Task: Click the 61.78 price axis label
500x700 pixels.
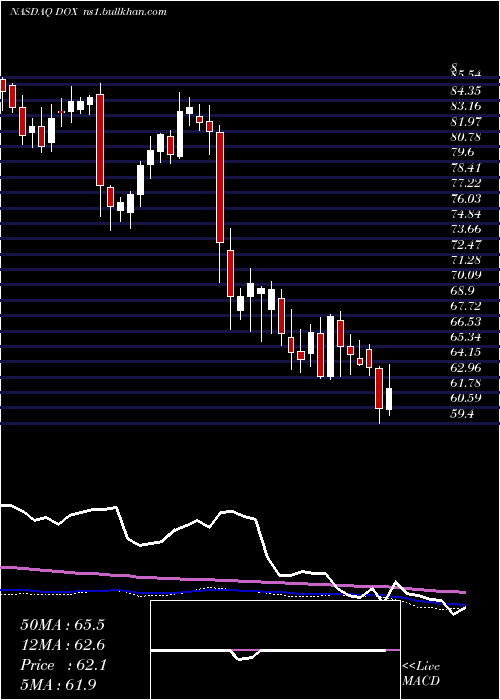Action: [x=466, y=383]
